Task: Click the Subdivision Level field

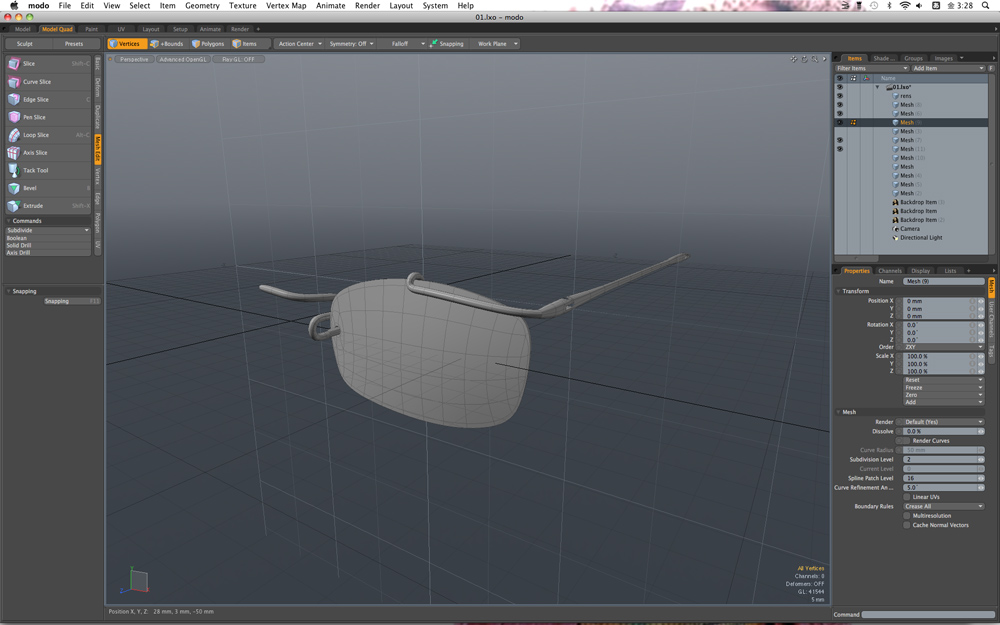Action: (943, 460)
